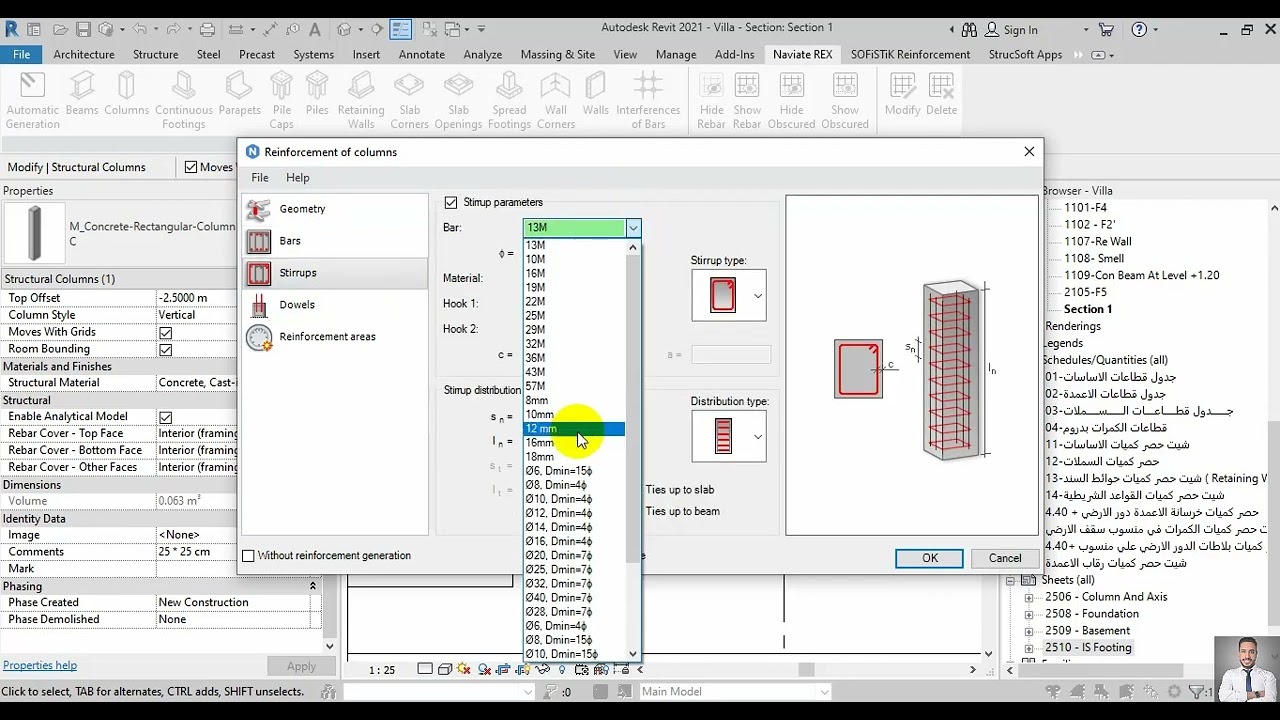
Task: Switch to the Annotate ribbon tab
Action: coord(422,55)
